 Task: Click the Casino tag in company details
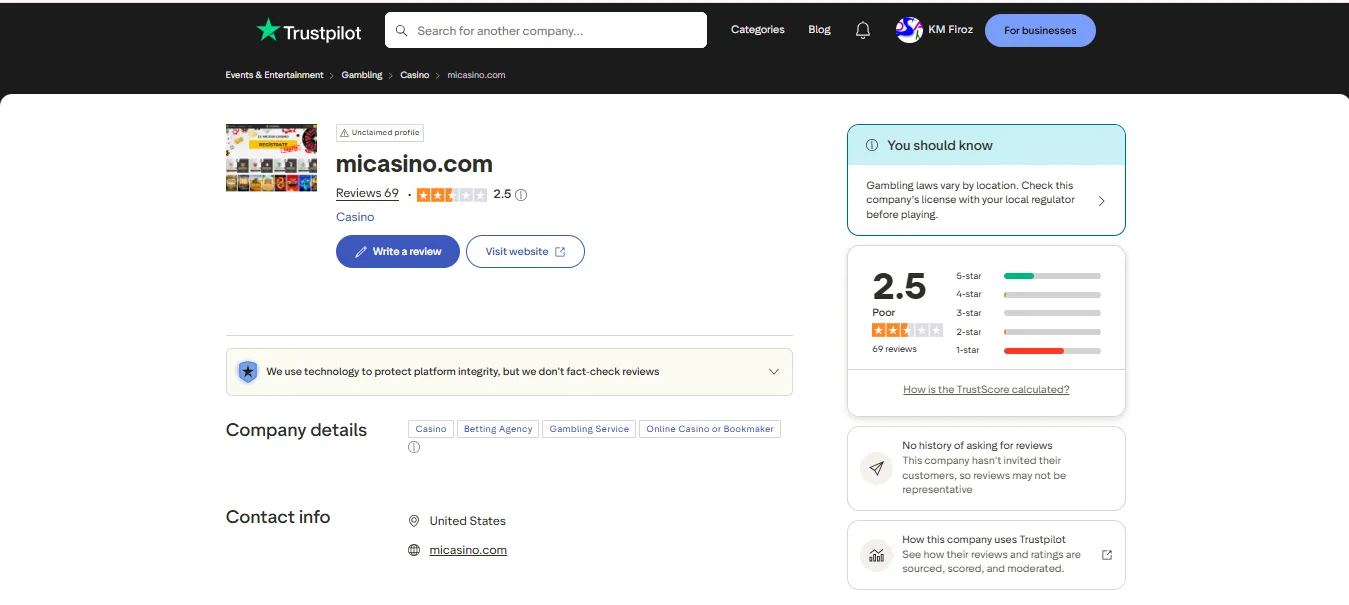pos(431,429)
